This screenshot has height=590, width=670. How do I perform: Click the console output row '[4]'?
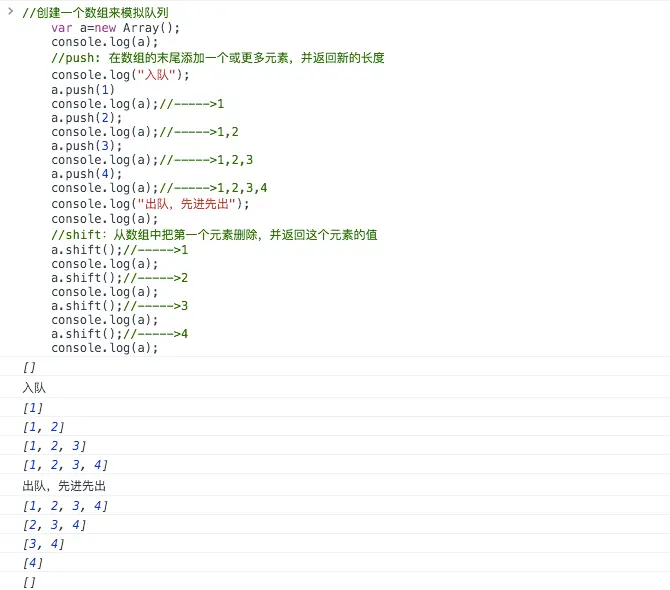click(x=335, y=563)
